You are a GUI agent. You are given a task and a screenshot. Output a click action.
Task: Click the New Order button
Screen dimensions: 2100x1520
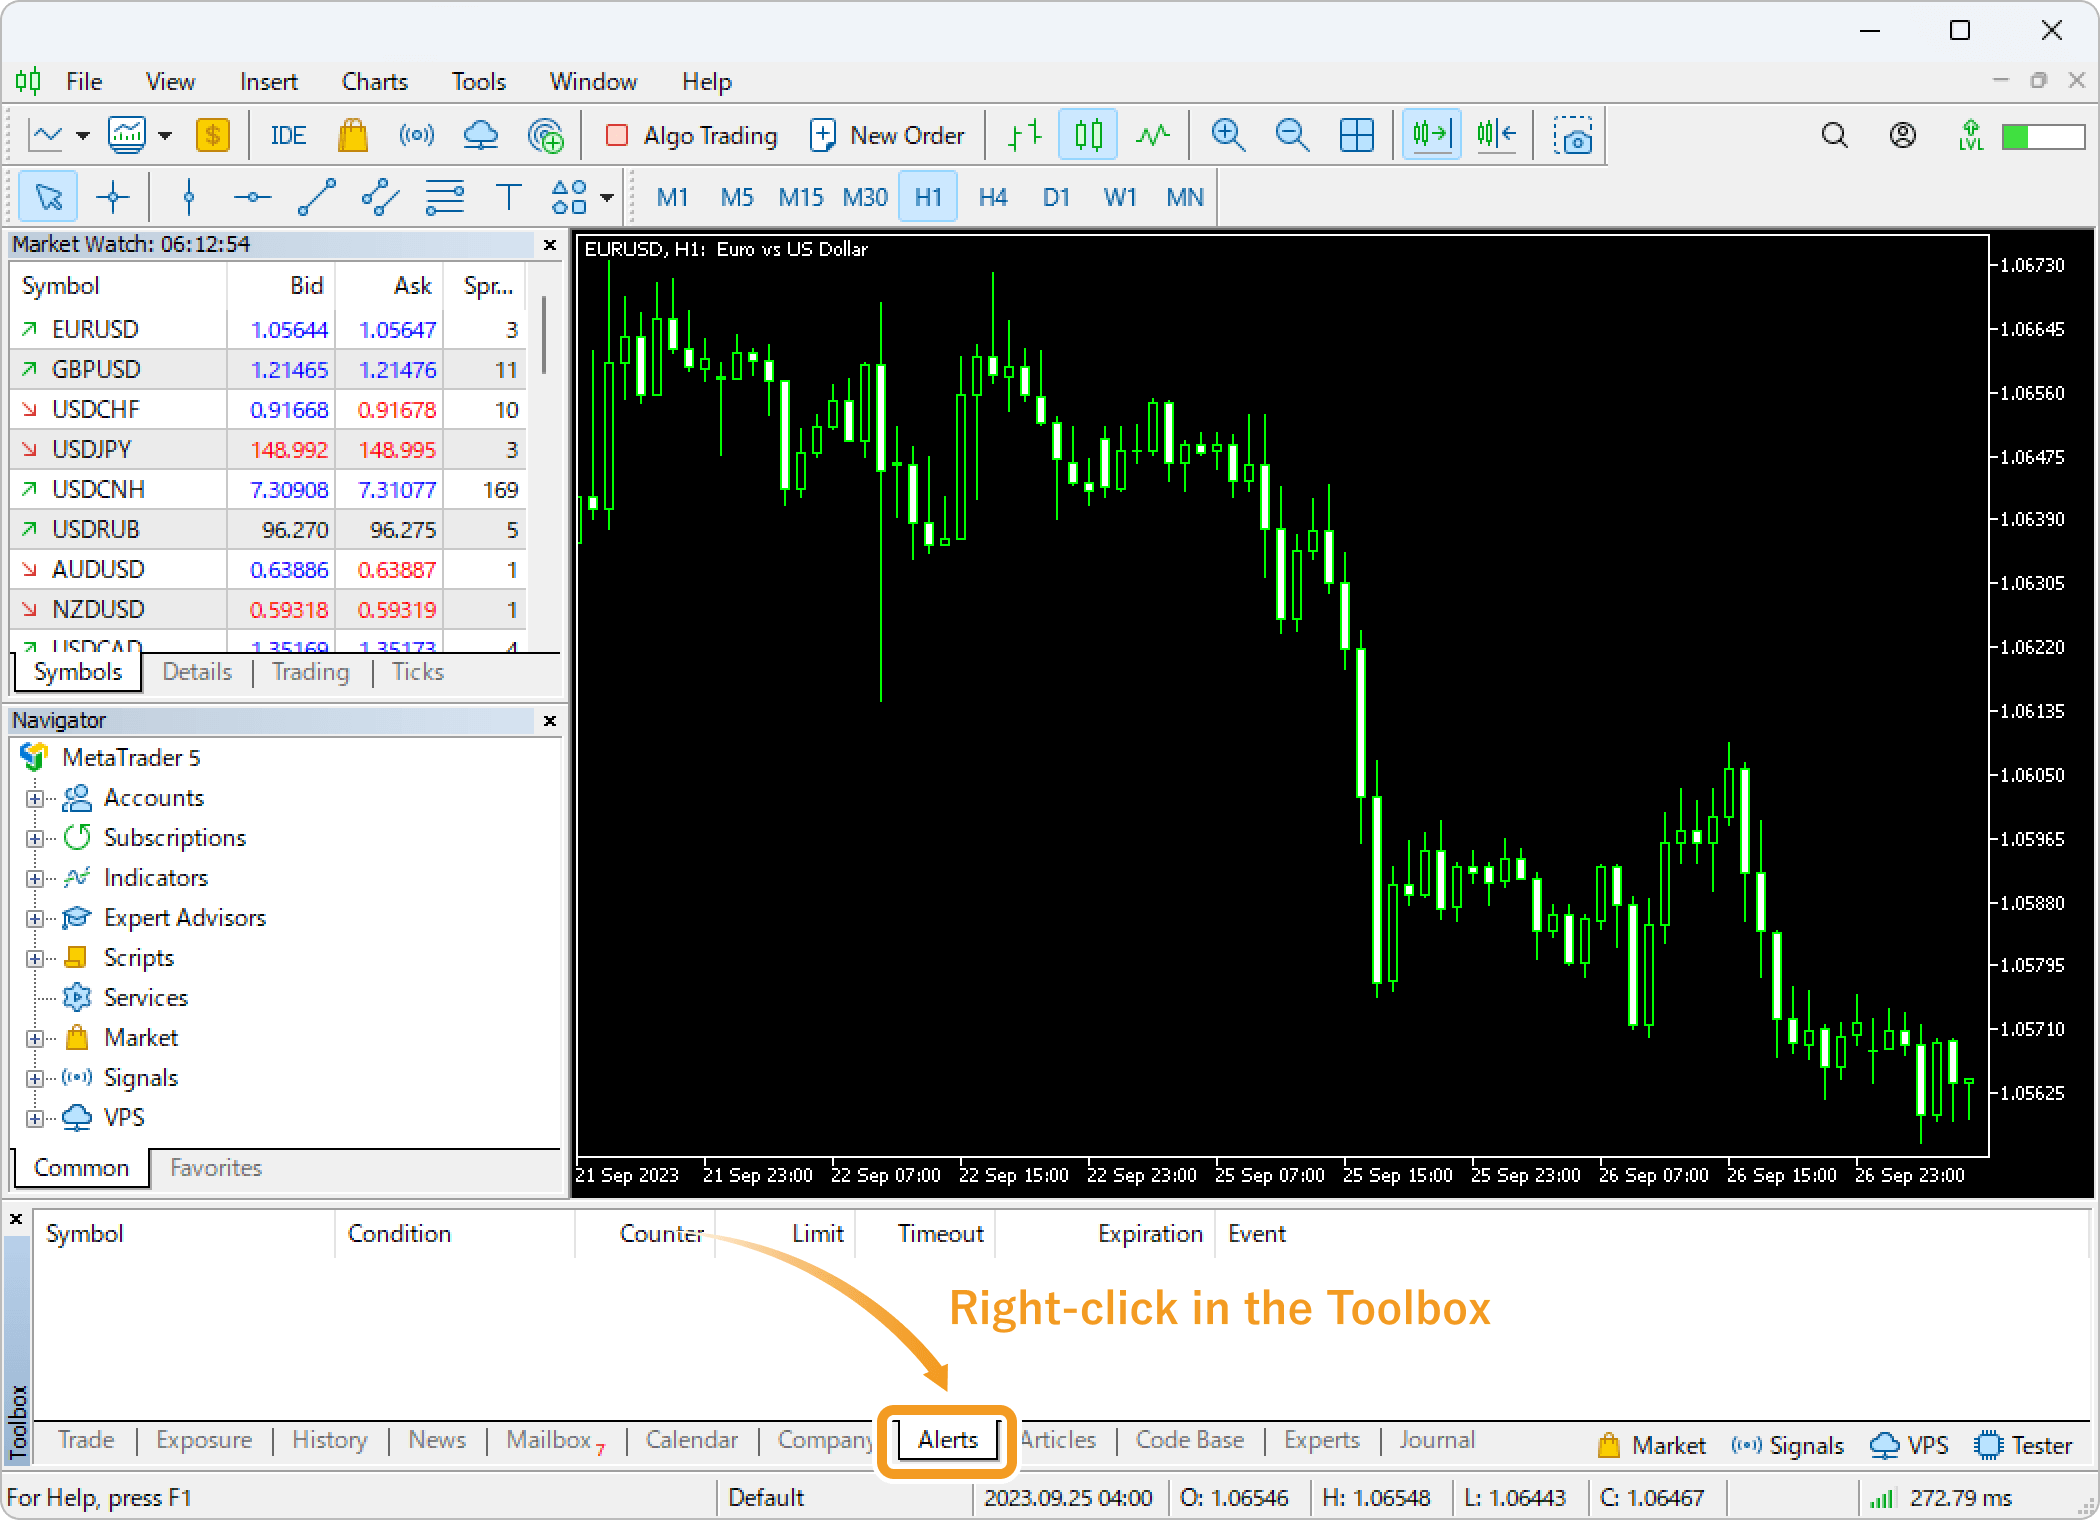(889, 135)
